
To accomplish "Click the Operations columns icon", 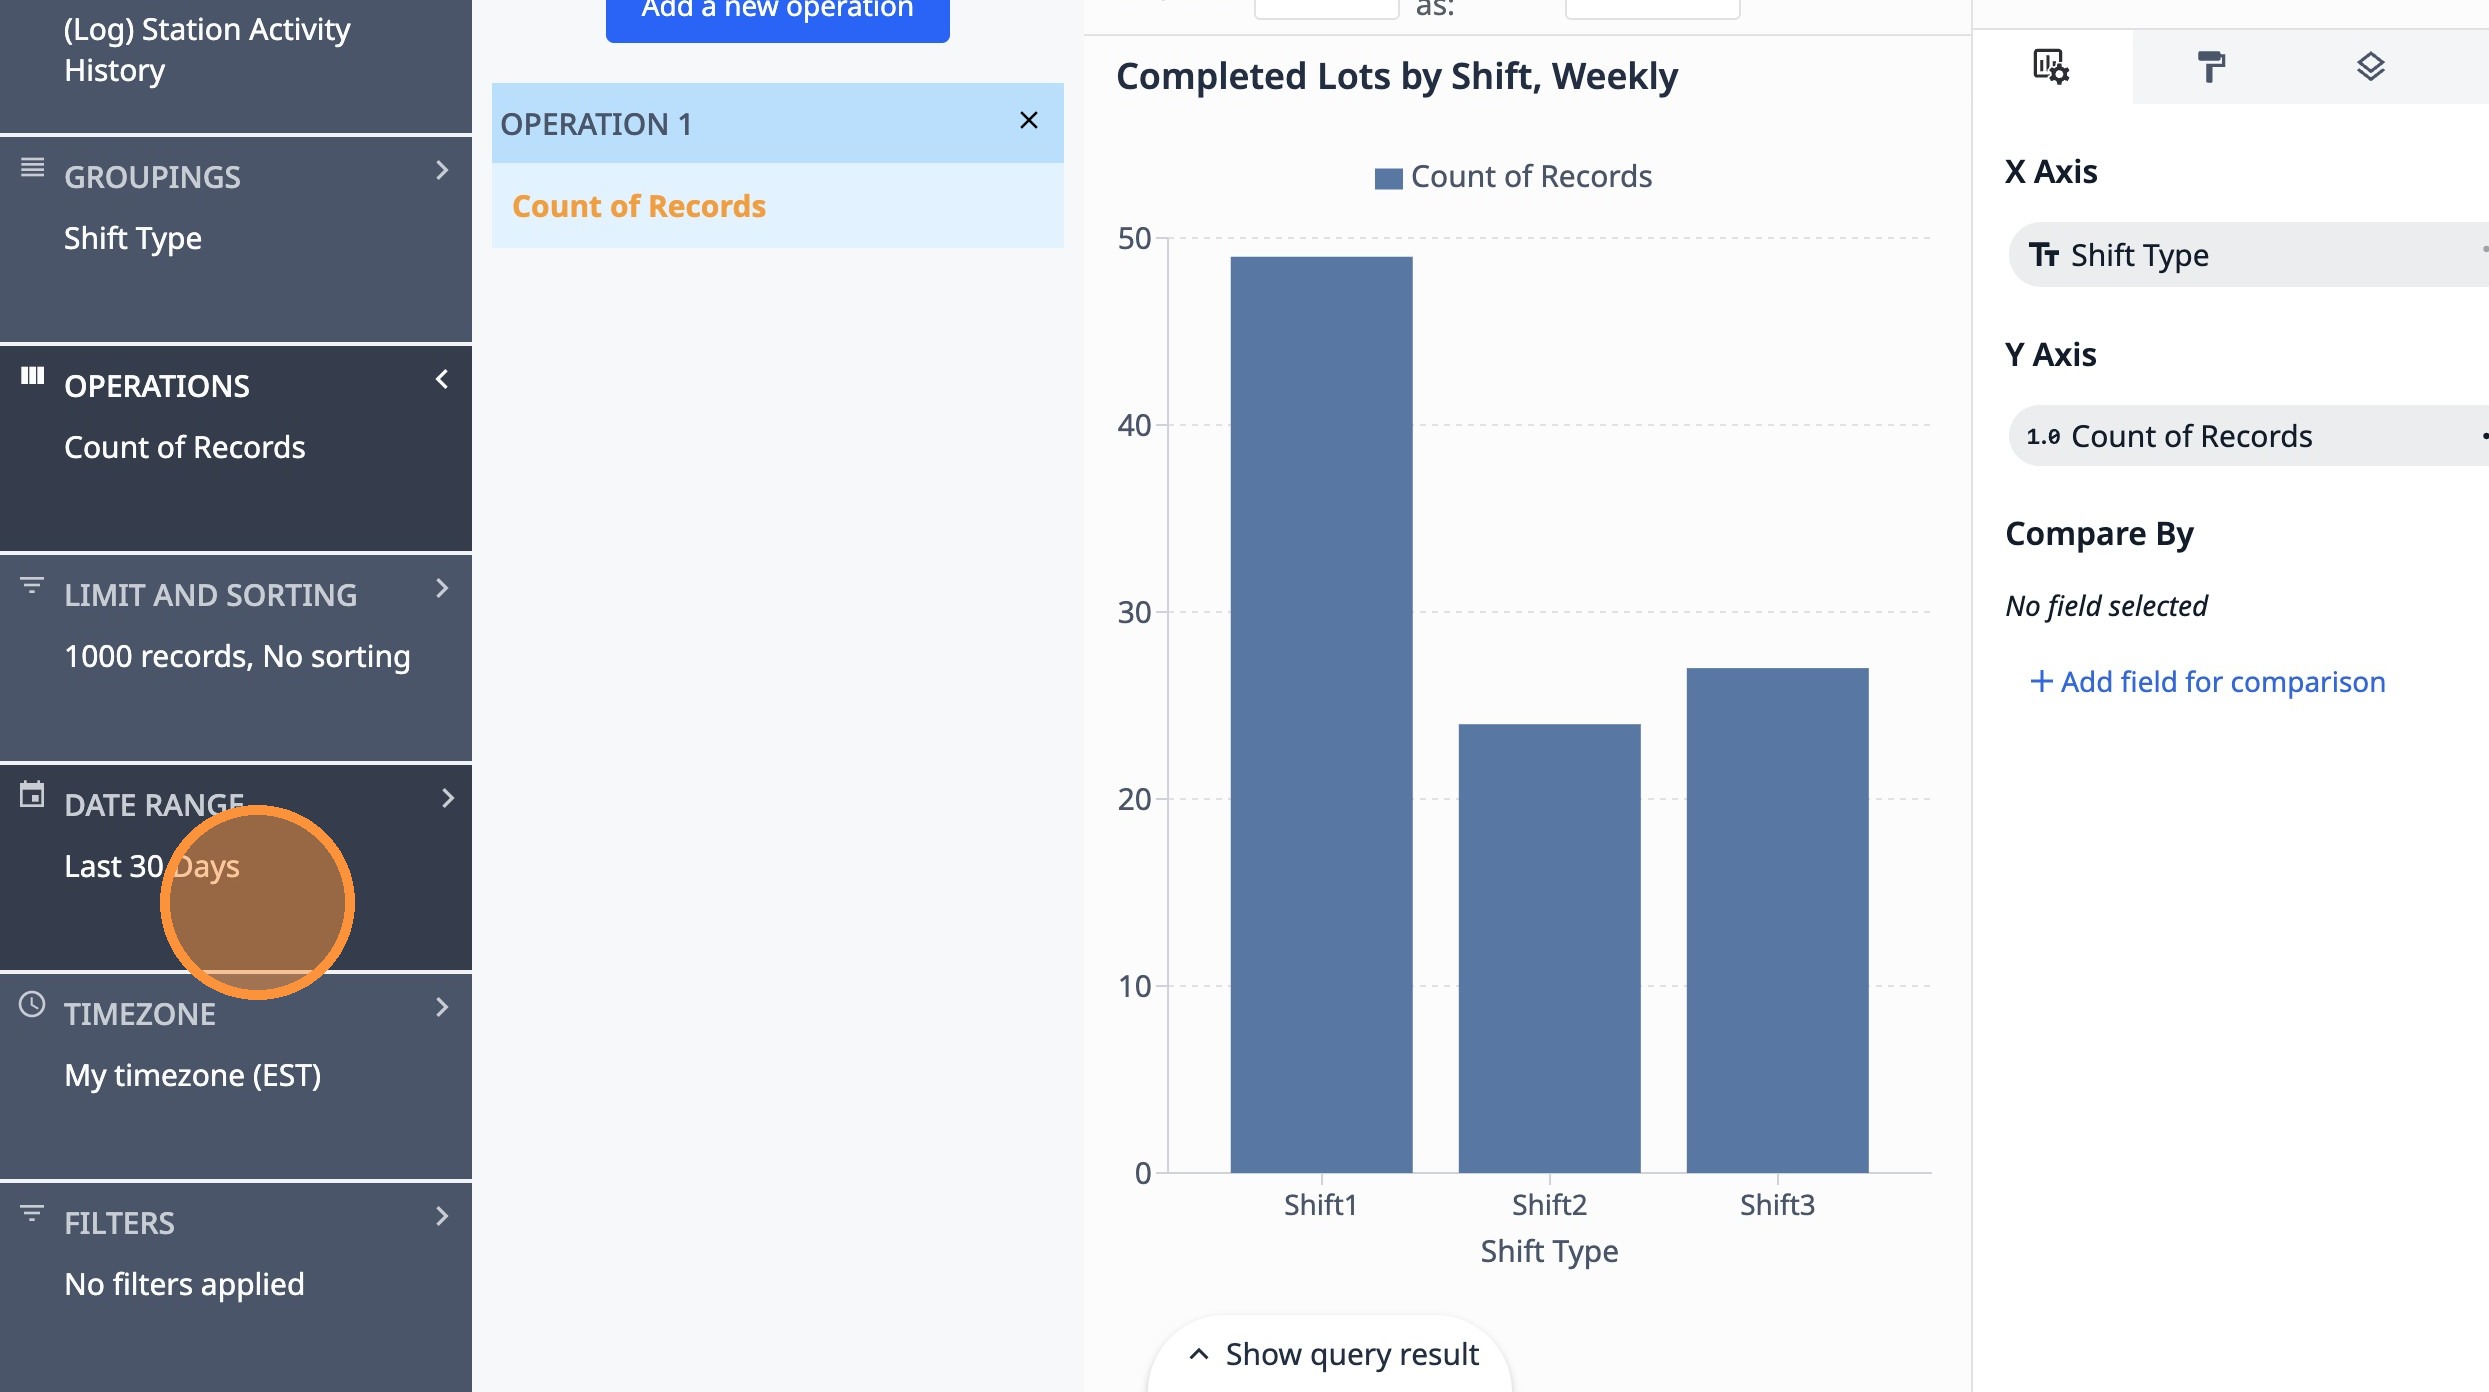I will tap(32, 376).
